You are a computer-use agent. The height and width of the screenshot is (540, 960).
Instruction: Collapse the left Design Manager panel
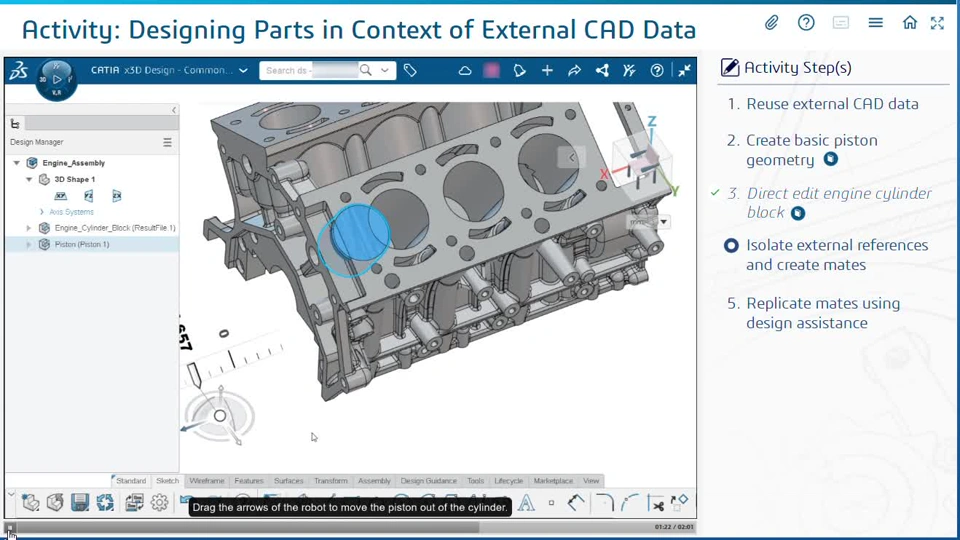pyautogui.click(x=174, y=110)
